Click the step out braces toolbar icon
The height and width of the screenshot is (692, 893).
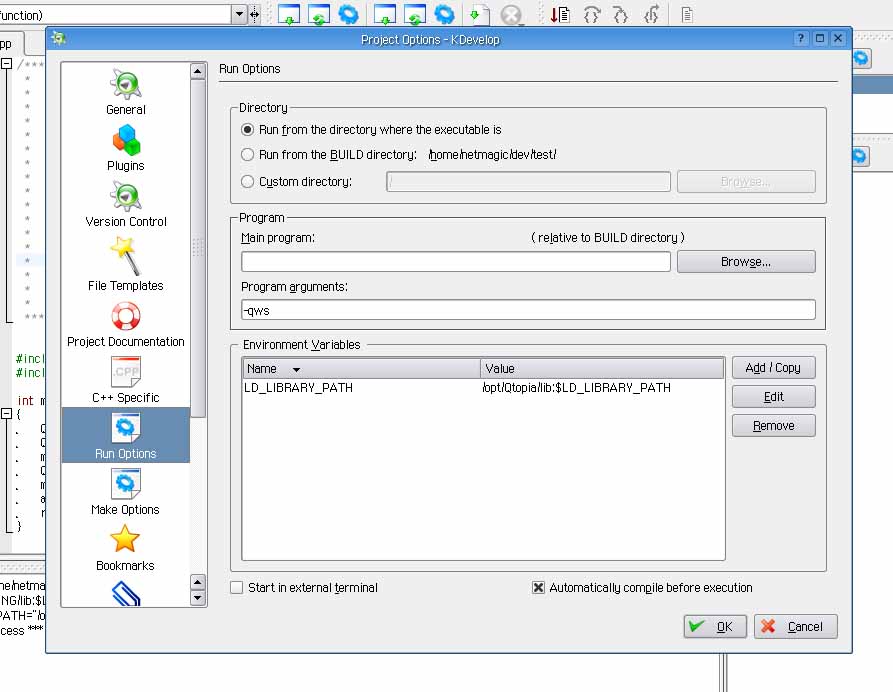tap(651, 15)
